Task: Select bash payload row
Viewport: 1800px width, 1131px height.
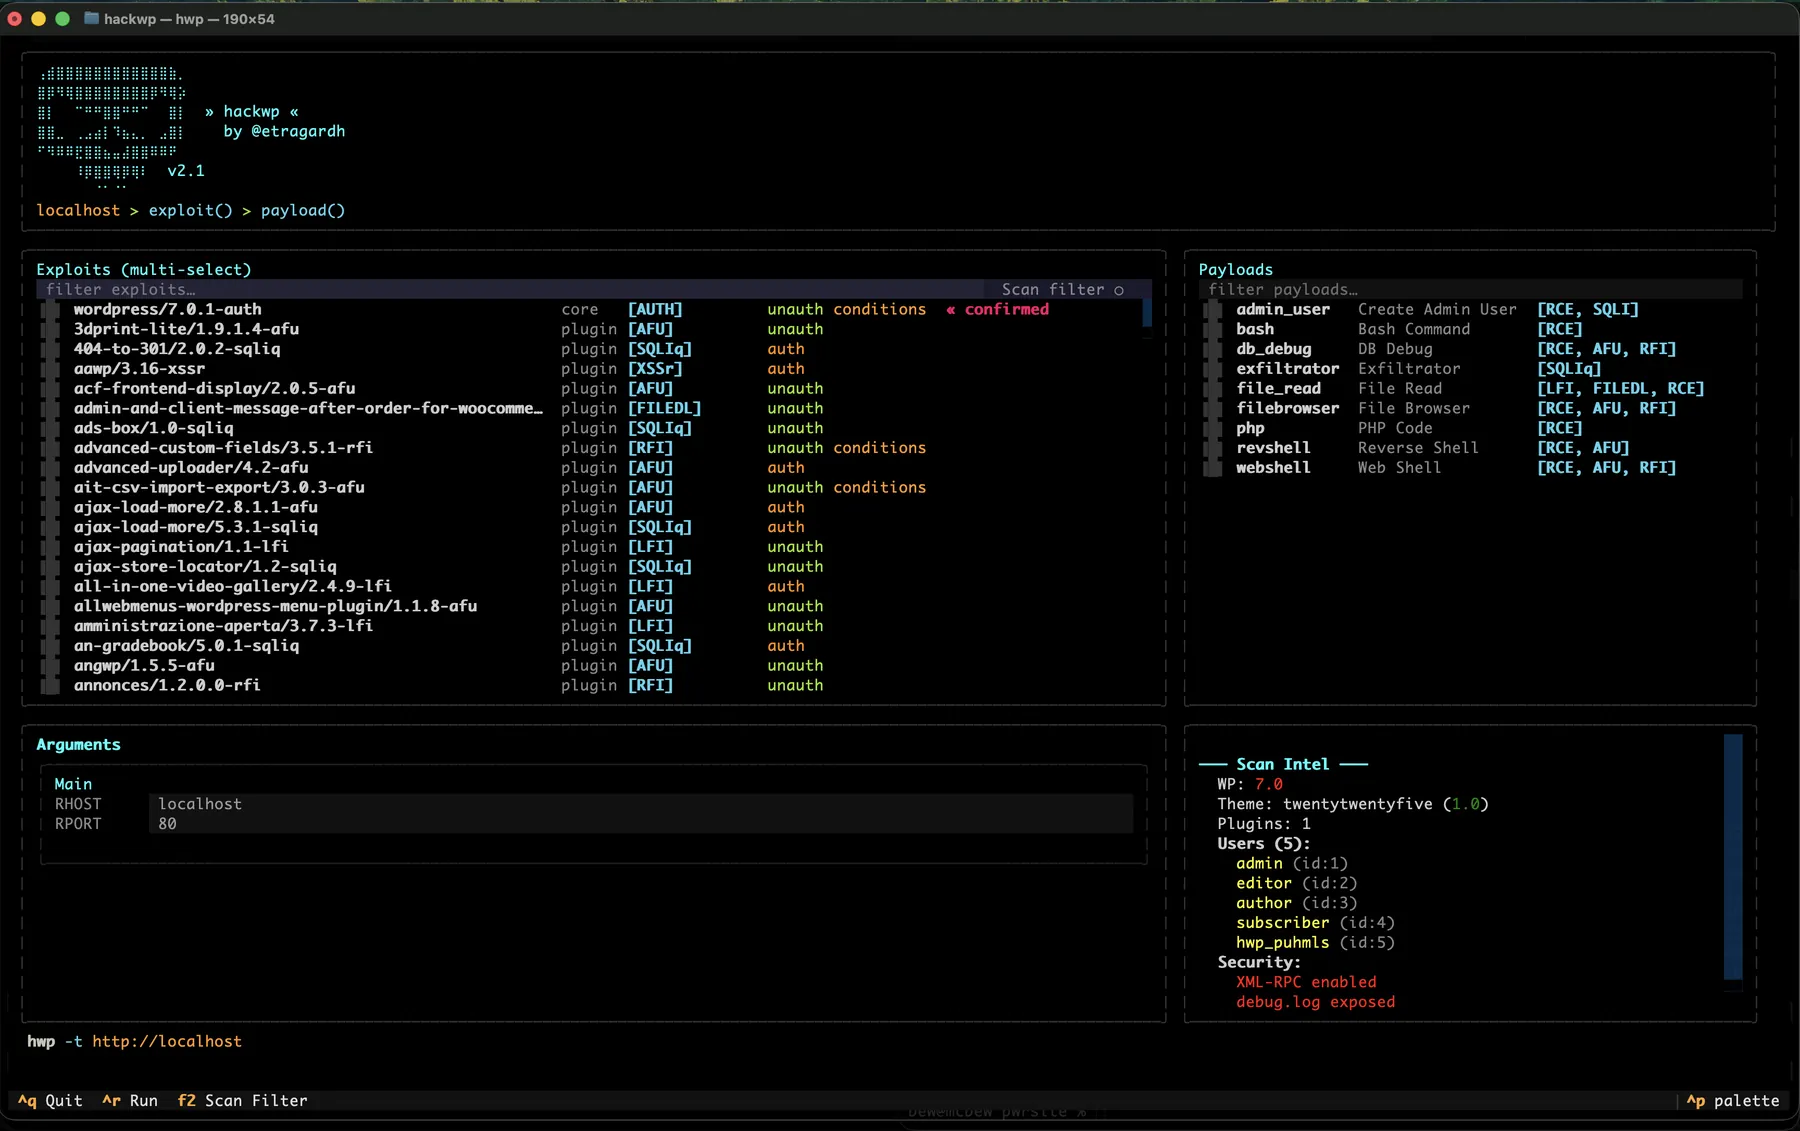Action: click(1470, 329)
